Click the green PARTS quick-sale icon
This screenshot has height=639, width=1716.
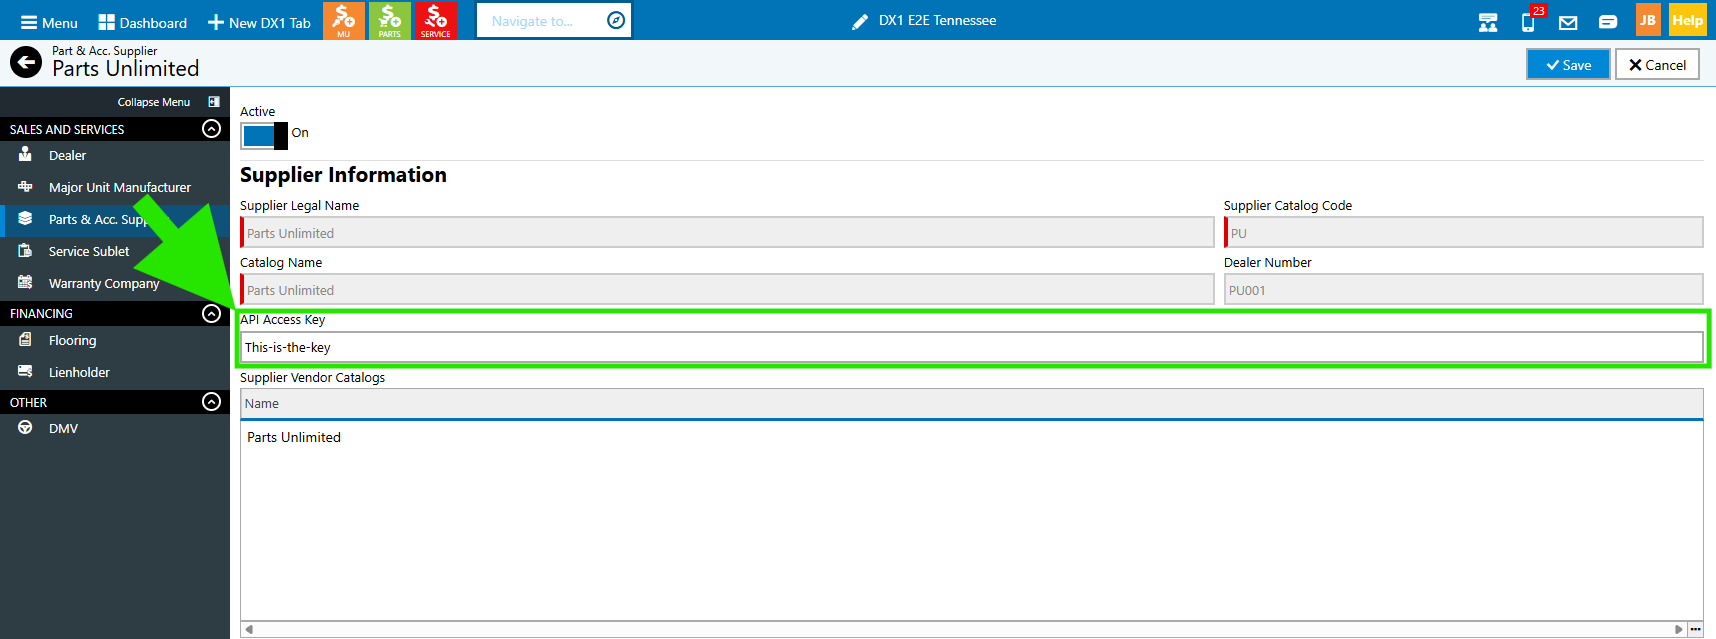(389, 20)
